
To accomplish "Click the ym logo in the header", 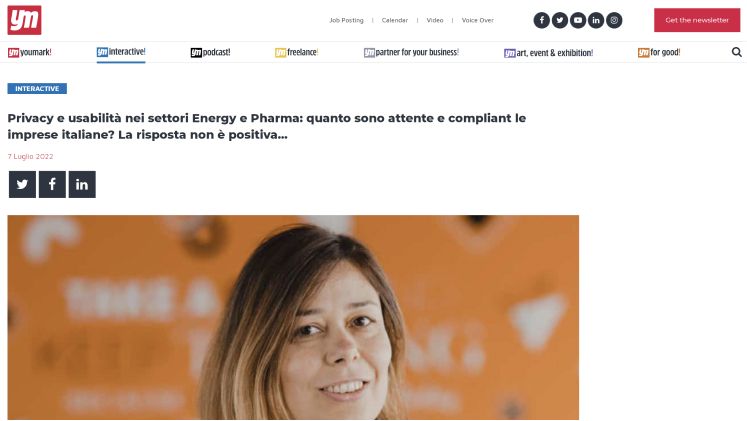I will click(24, 20).
